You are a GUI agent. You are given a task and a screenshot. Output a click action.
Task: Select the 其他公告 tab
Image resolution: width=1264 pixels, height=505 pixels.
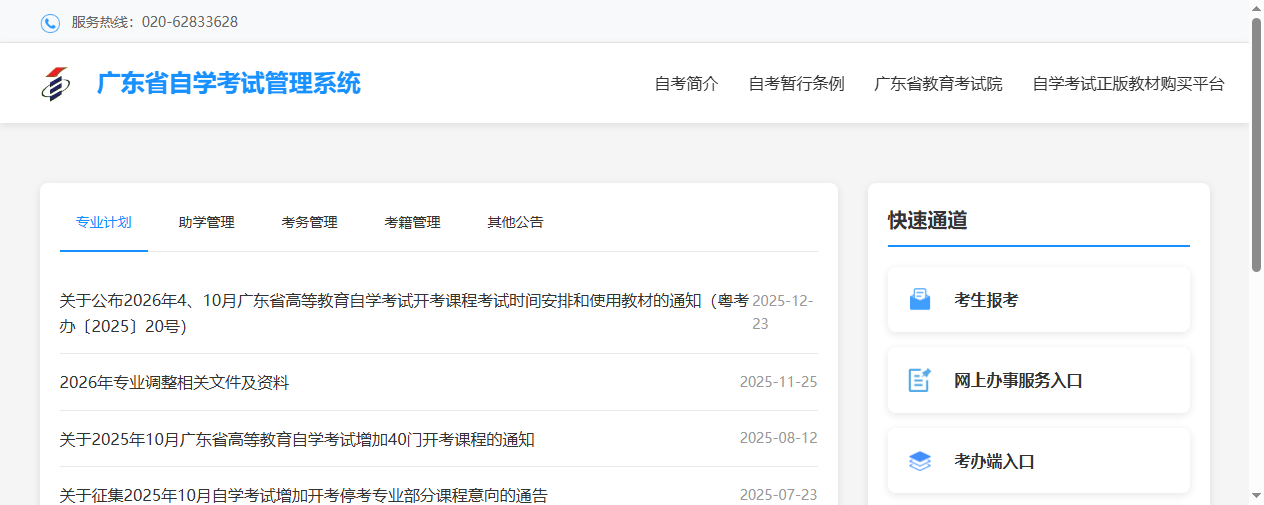click(x=515, y=222)
